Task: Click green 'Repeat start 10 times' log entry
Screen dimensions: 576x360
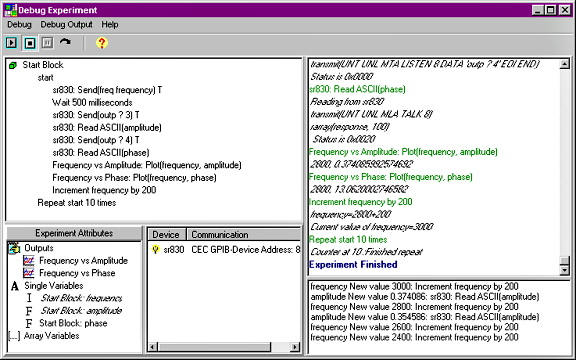Action: [348, 240]
